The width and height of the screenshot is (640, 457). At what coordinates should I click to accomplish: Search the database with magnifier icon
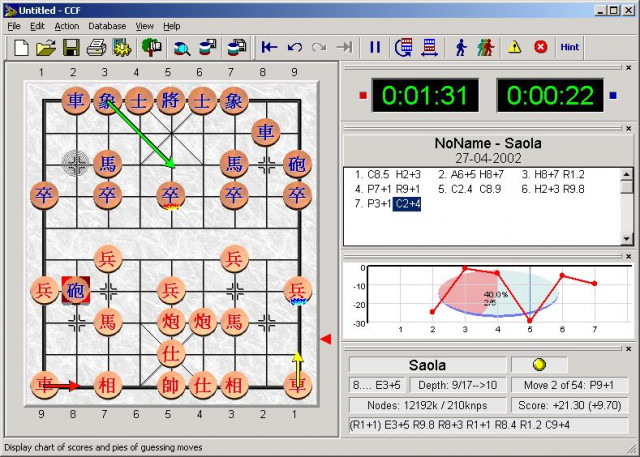tap(182, 47)
